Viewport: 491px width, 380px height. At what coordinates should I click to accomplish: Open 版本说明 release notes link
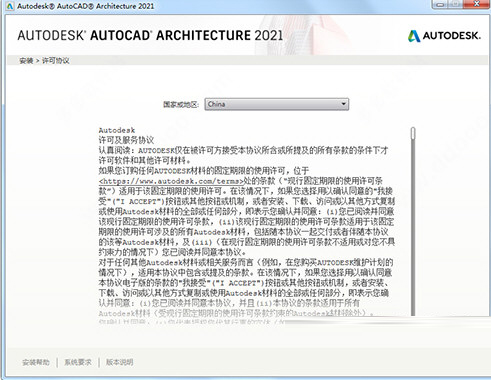point(119,362)
